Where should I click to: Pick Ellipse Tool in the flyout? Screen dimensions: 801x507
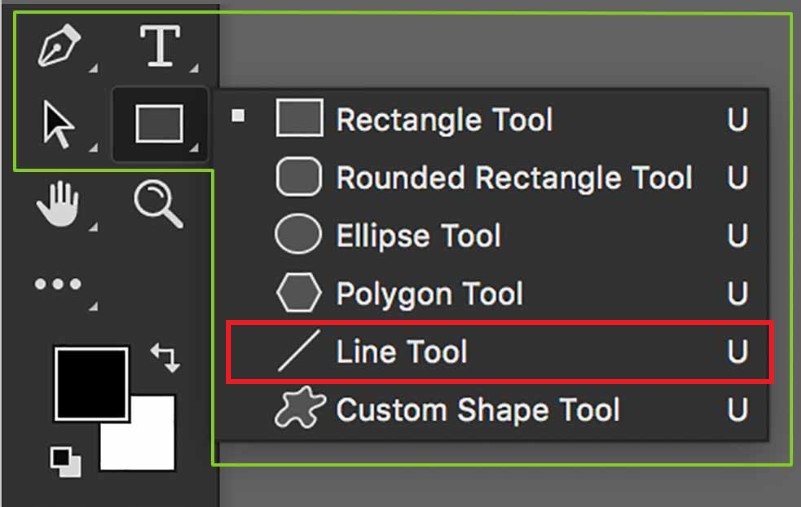[x=418, y=236]
